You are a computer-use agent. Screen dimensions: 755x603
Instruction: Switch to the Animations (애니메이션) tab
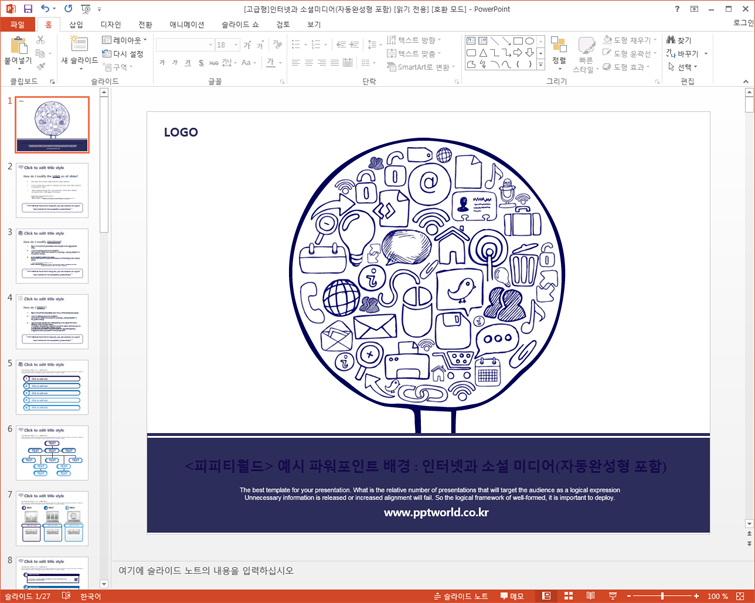[x=187, y=24]
